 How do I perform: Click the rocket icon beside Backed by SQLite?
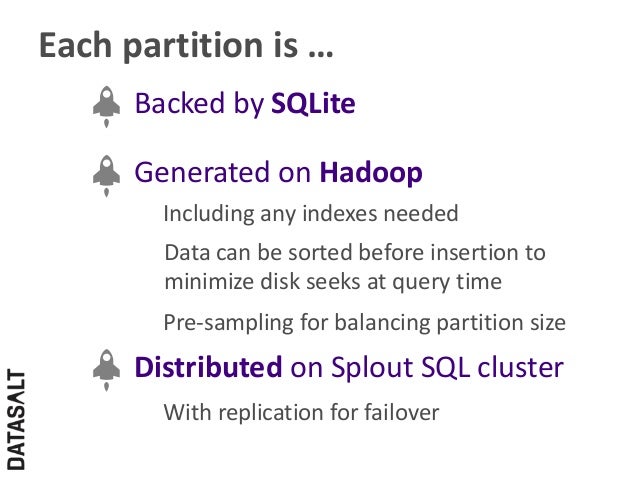[x=107, y=107]
